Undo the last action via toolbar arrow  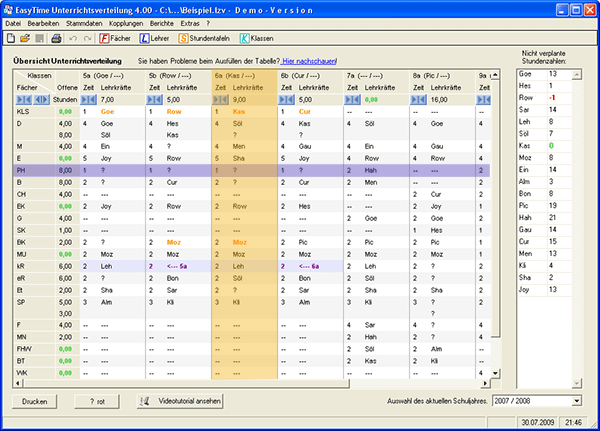pyautogui.click(x=73, y=38)
